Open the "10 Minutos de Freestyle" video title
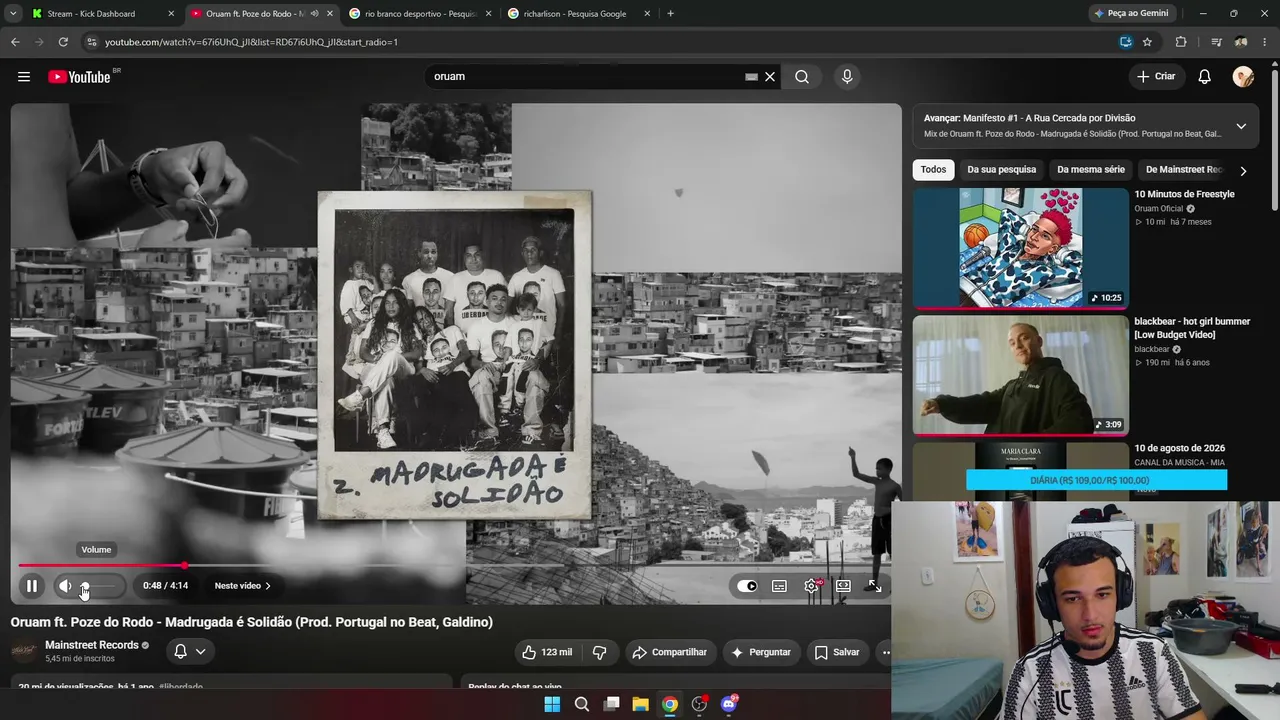The height and width of the screenshot is (720, 1280). (x=1184, y=194)
